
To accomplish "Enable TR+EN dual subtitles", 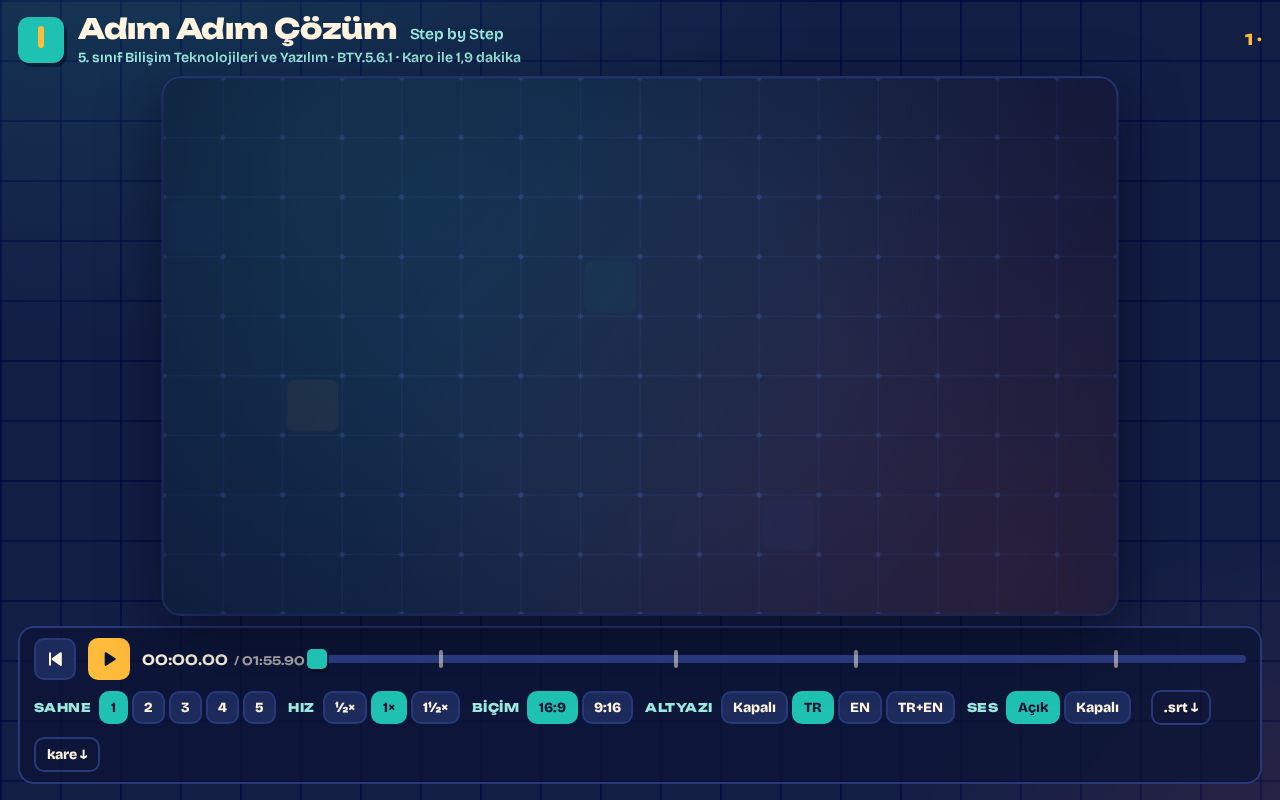I will (x=920, y=707).
